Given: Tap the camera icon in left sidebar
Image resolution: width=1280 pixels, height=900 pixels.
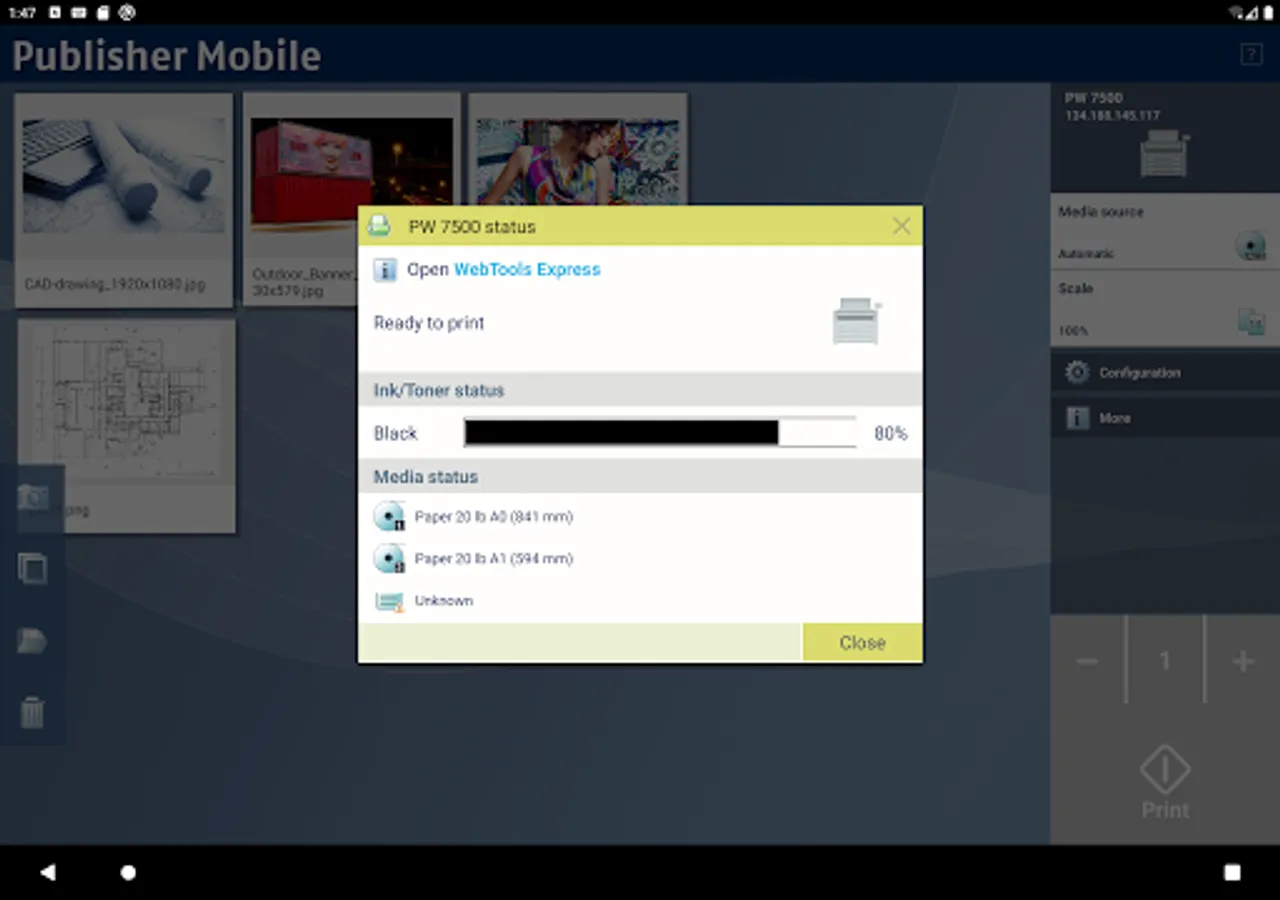Looking at the screenshot, I should point(32,497).
